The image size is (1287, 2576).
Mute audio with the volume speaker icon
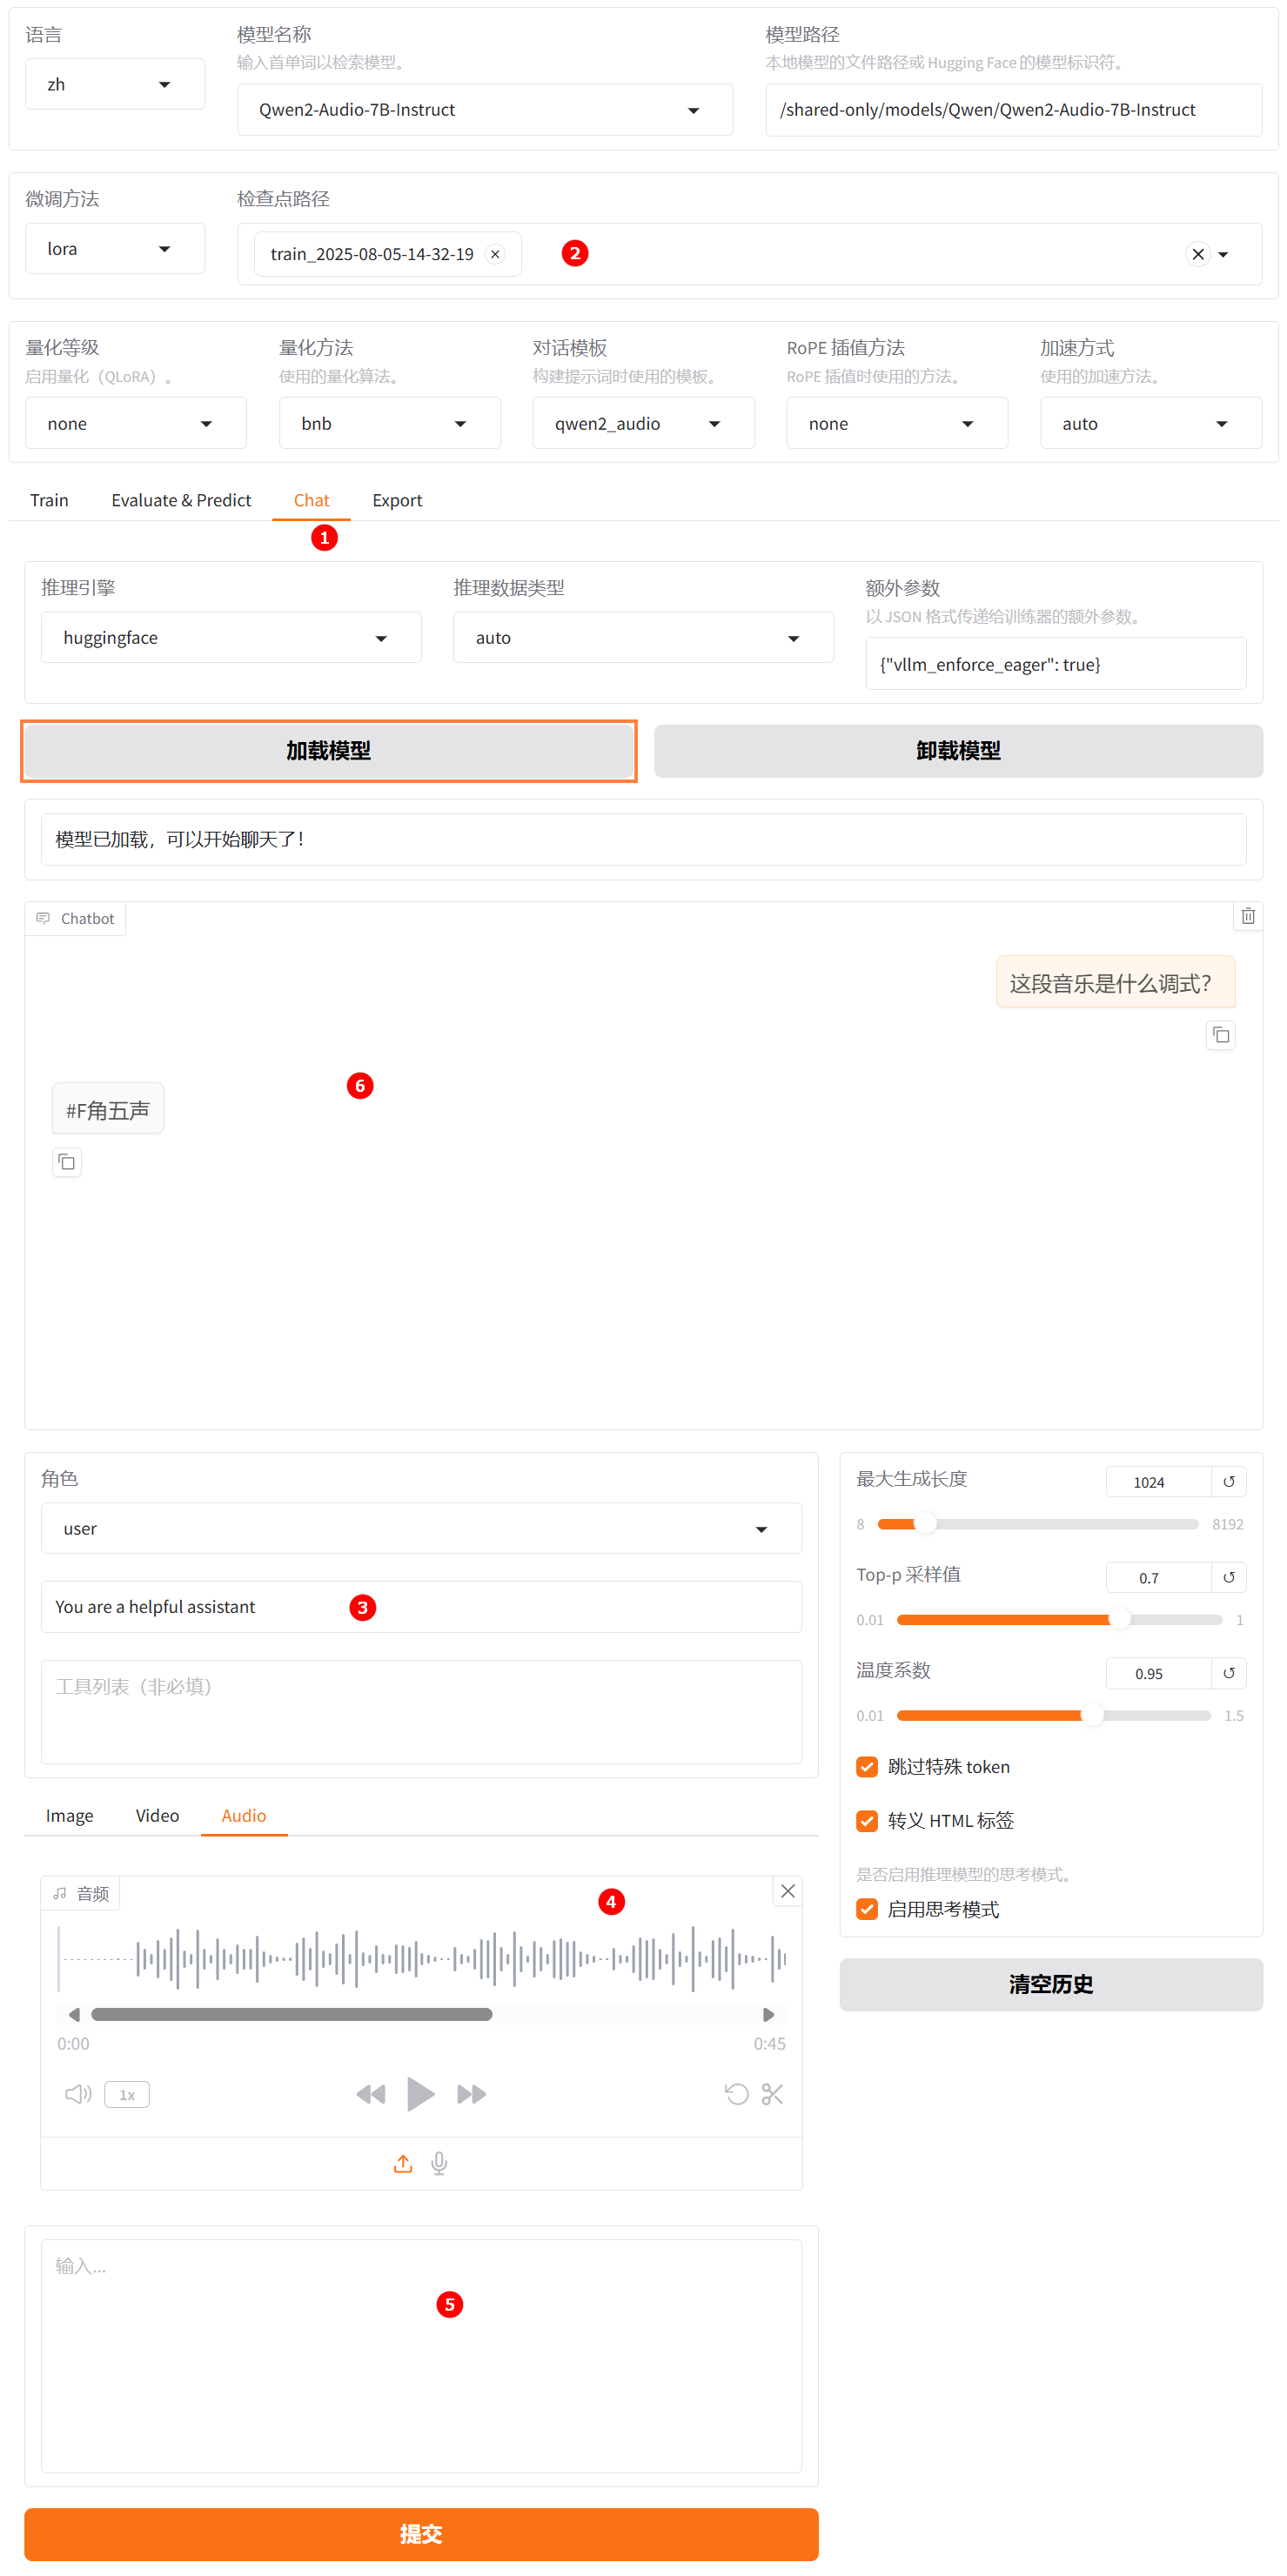[x=77, y=2093]
